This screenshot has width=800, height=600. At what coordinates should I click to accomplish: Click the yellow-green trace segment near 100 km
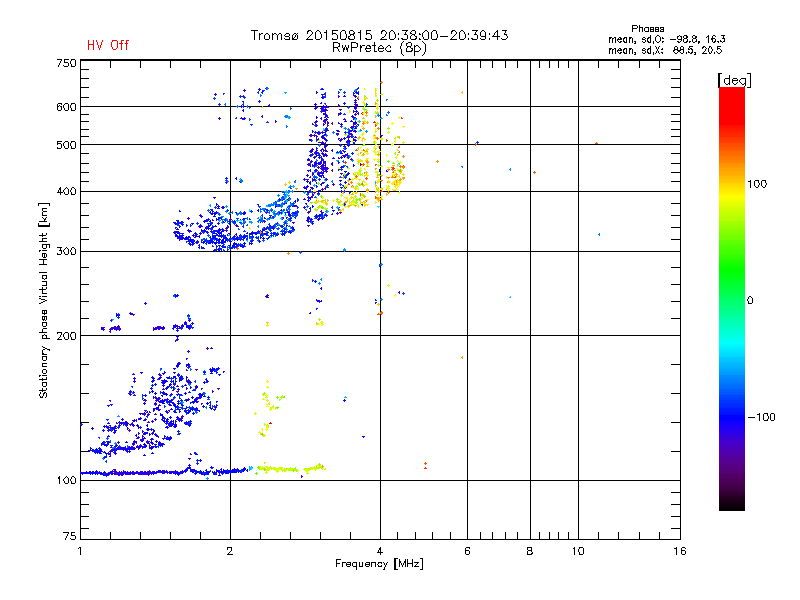click(290, 468)
